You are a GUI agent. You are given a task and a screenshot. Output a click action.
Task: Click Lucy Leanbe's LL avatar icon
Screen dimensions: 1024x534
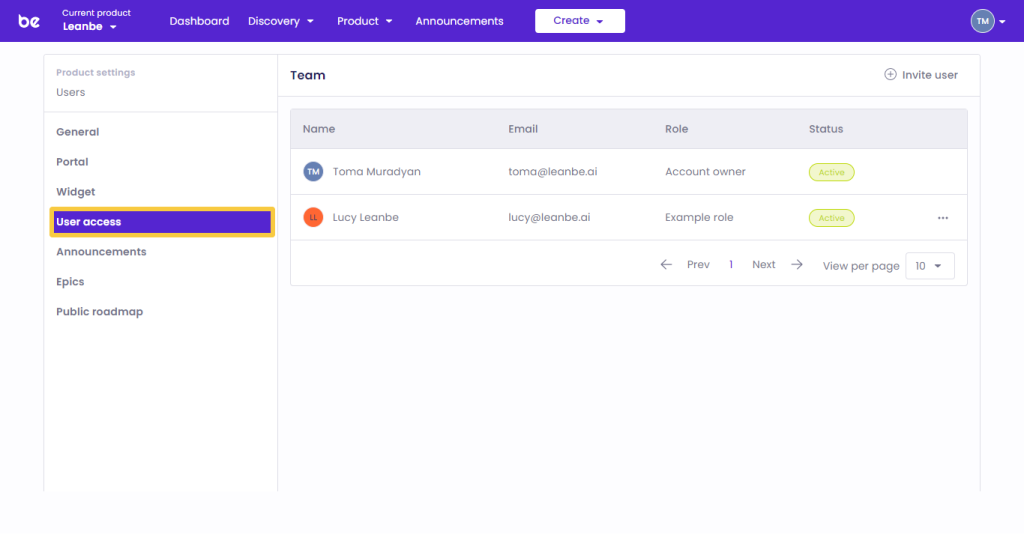pyautogui.click(x=313, y=218)
